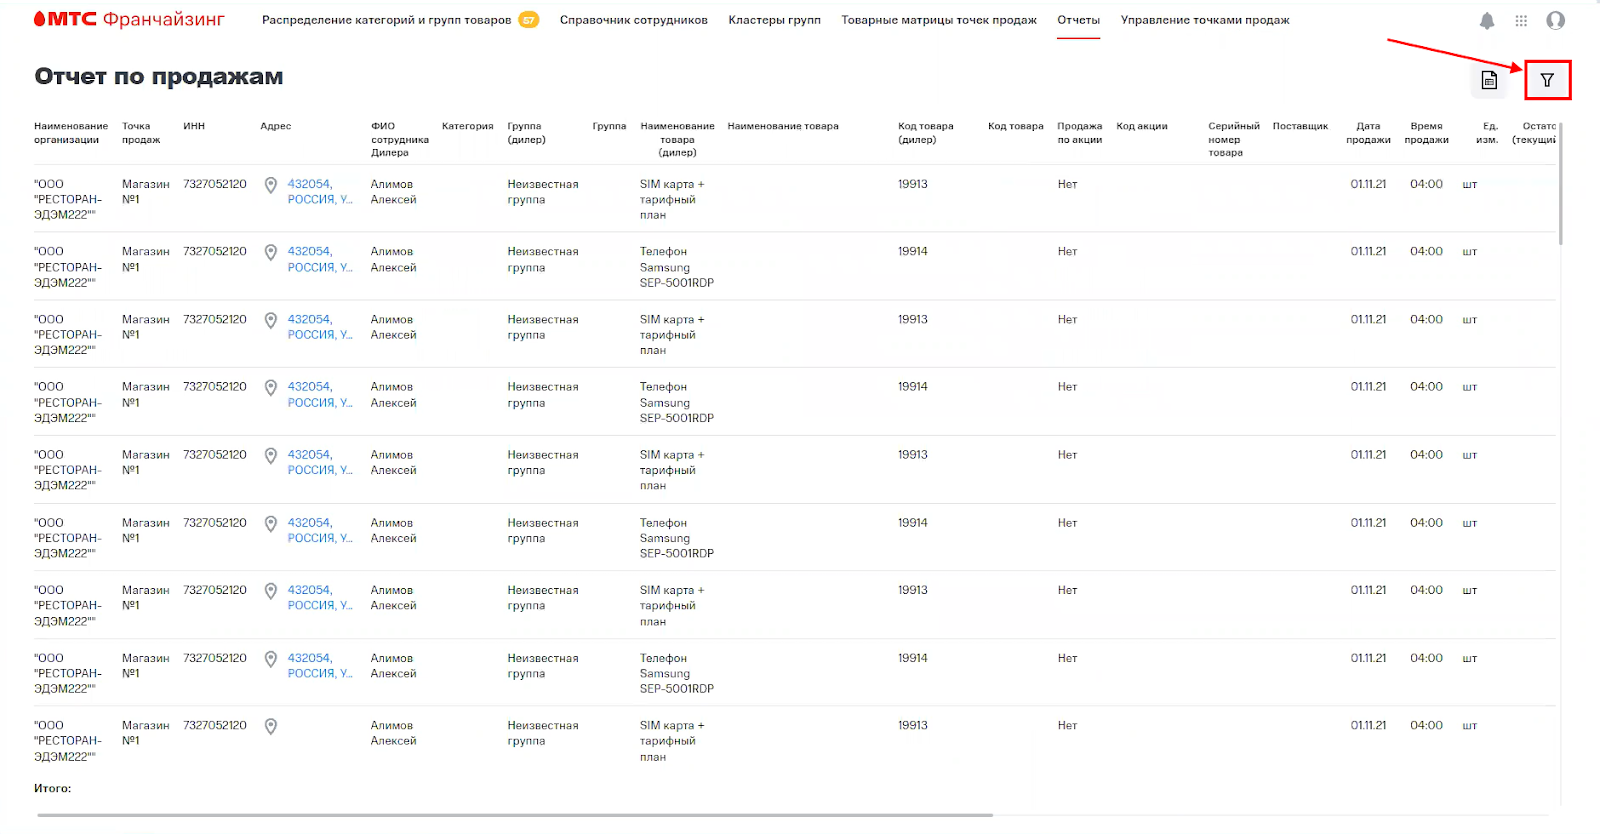This screenshot has width=1600, height=834.
Task: Open address link 432054 in second row
Action: [320, 259]
